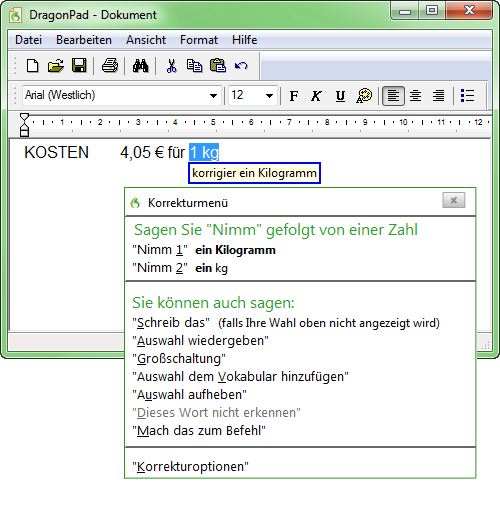The width and height of the screenshot is (500, 526).
Task: Close the Korrekturmenü panel
Action: [454, 200]
